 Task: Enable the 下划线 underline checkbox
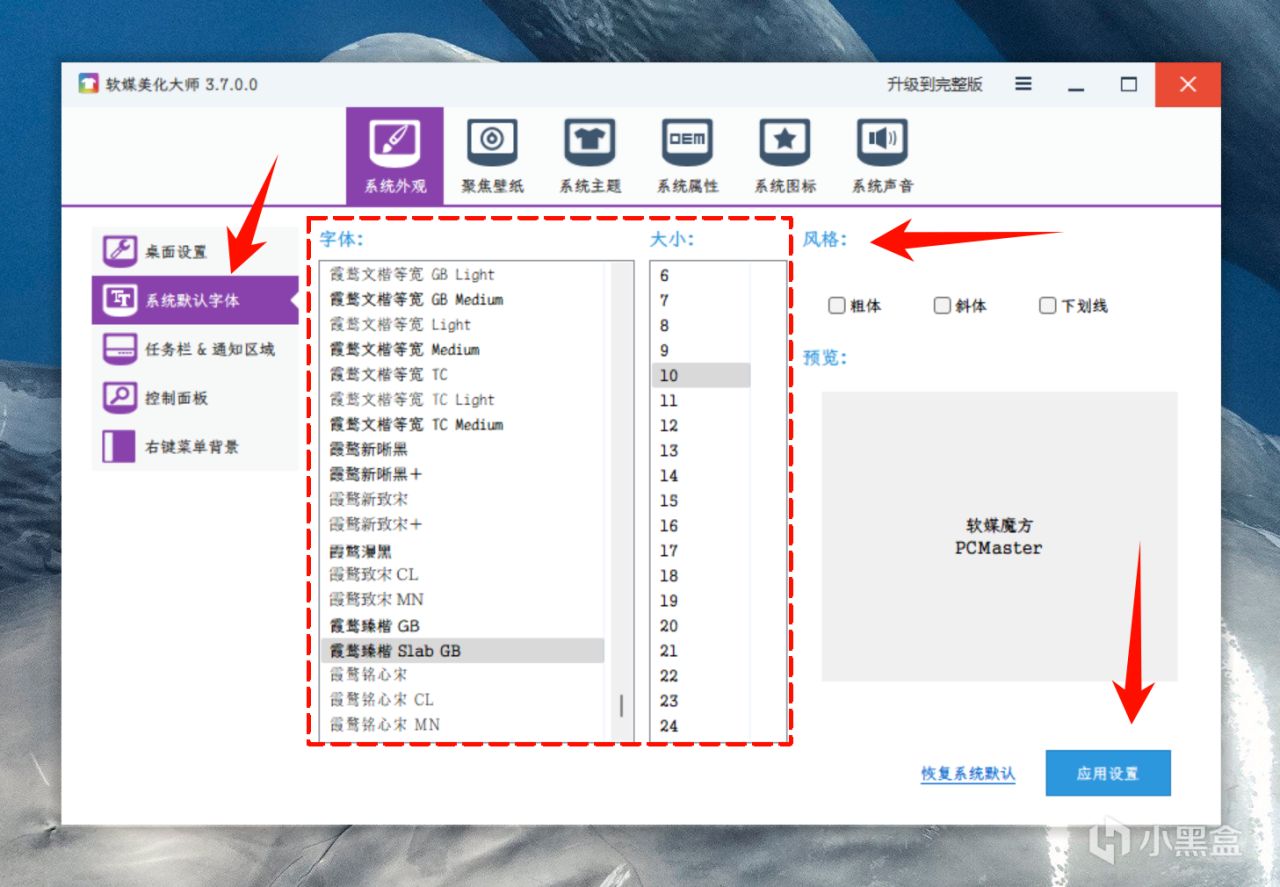tap(1047, 306)
